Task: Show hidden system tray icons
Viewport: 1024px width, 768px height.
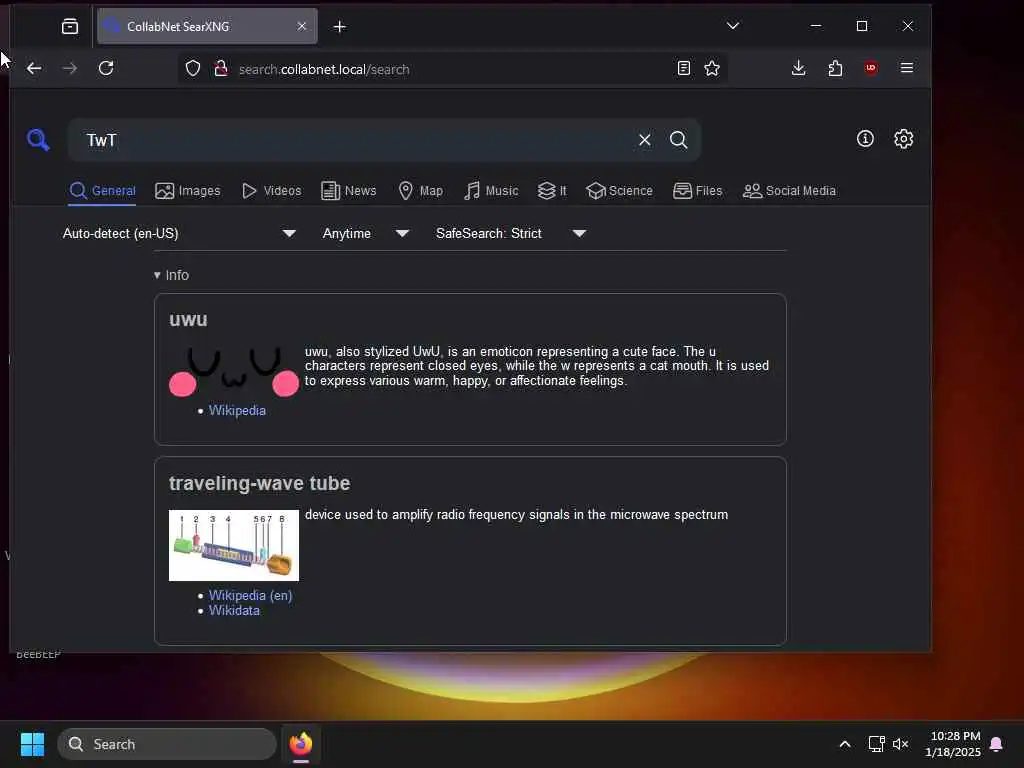Action: click(x=844, y=744)
